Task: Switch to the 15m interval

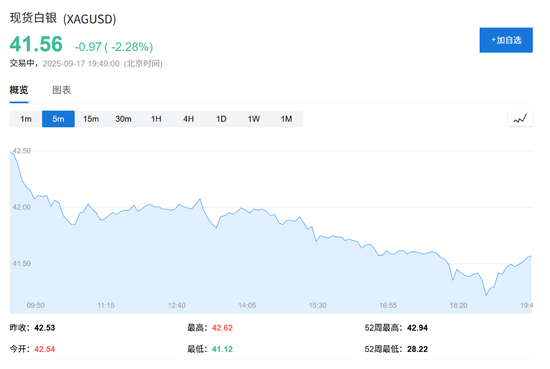Action: 91,119
